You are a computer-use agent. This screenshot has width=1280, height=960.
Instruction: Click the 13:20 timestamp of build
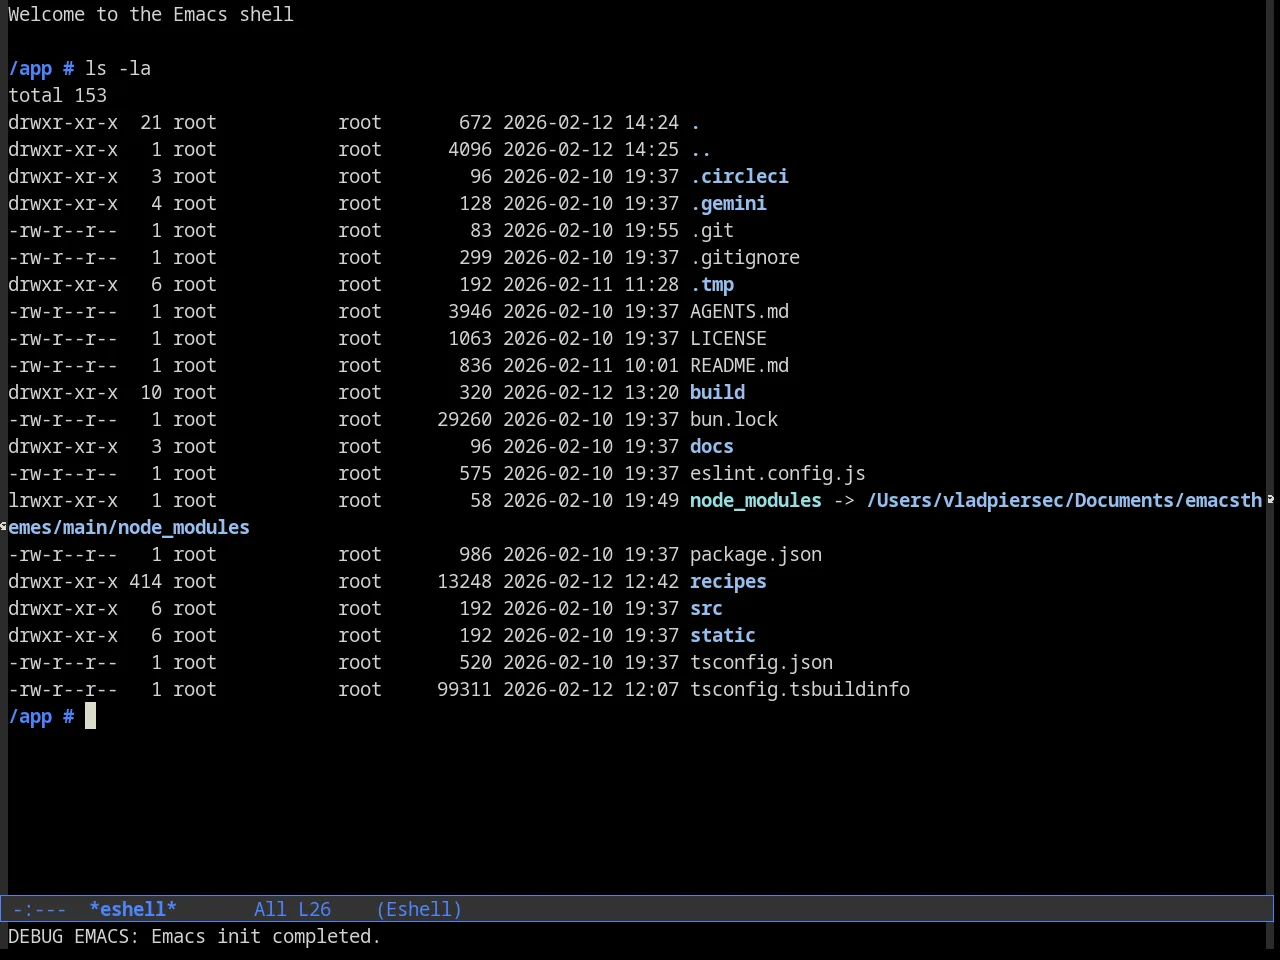tap(651, 392)
